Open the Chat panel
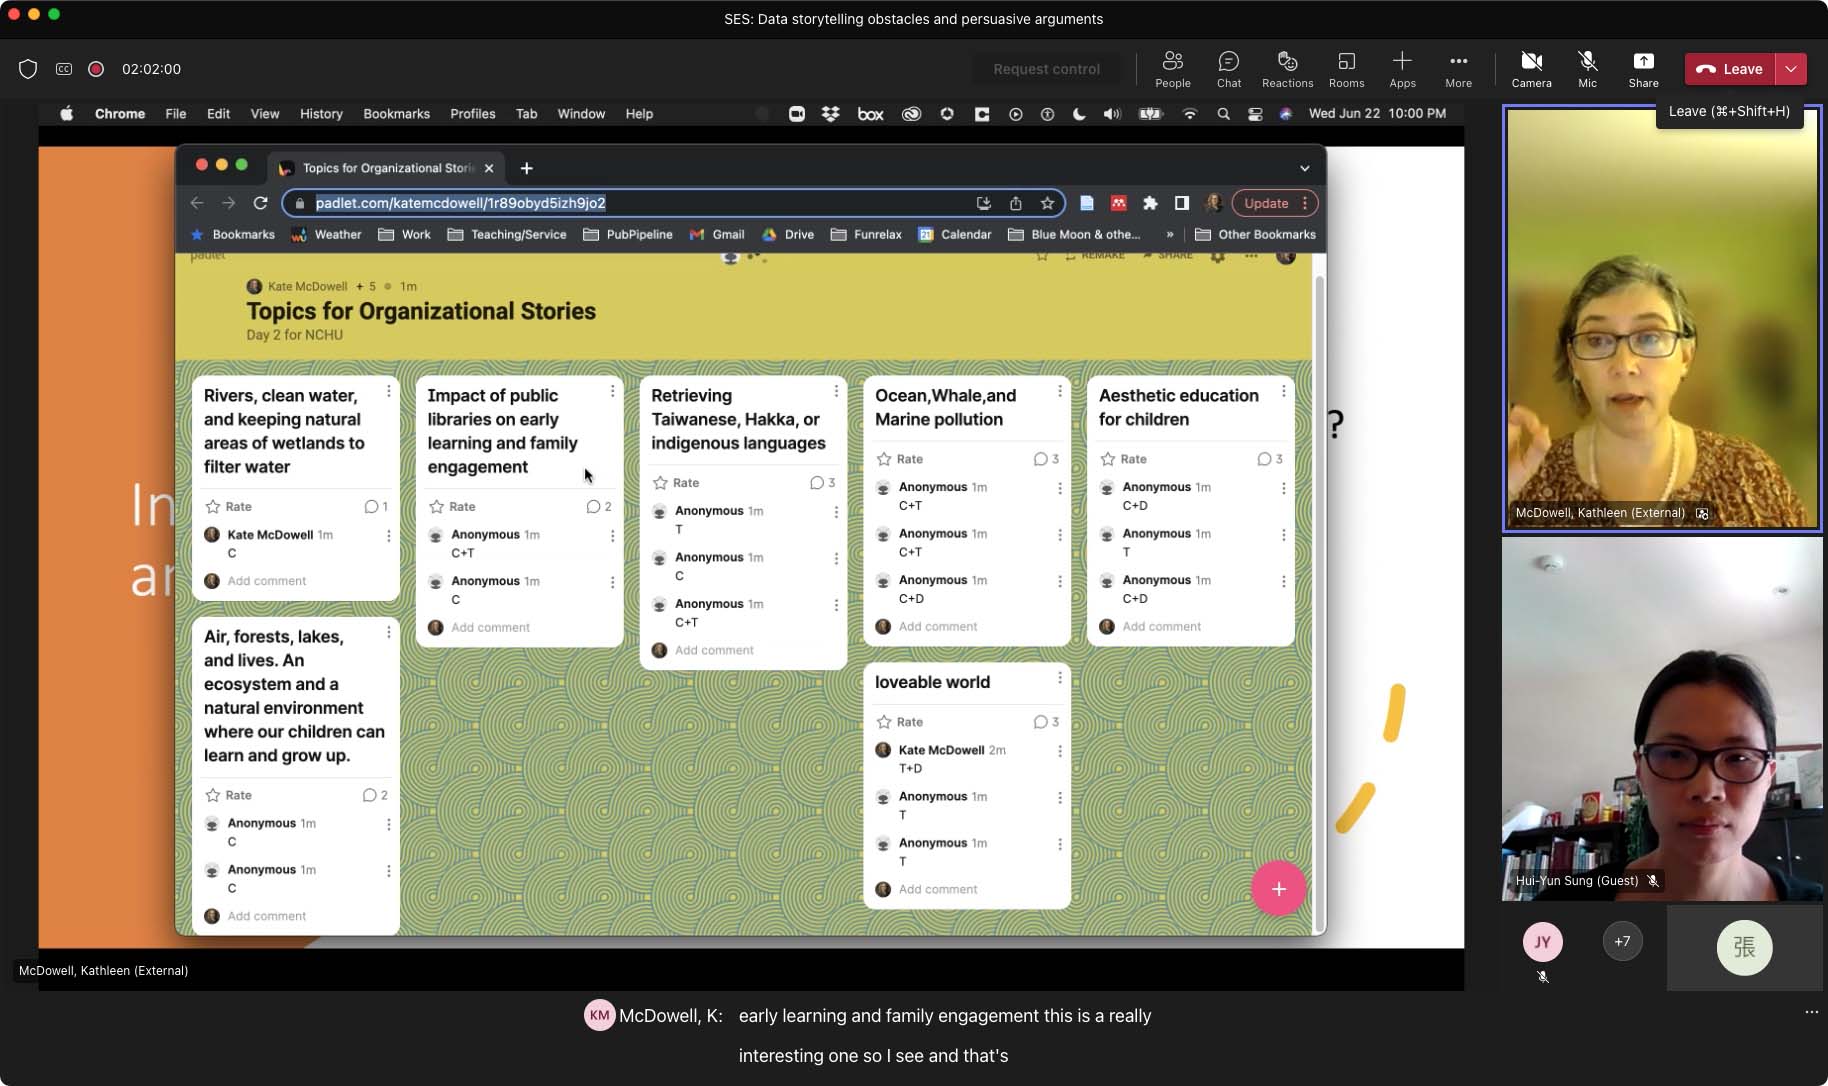The height and width of the screenshot is (1086, 1828). (1229, 69)
